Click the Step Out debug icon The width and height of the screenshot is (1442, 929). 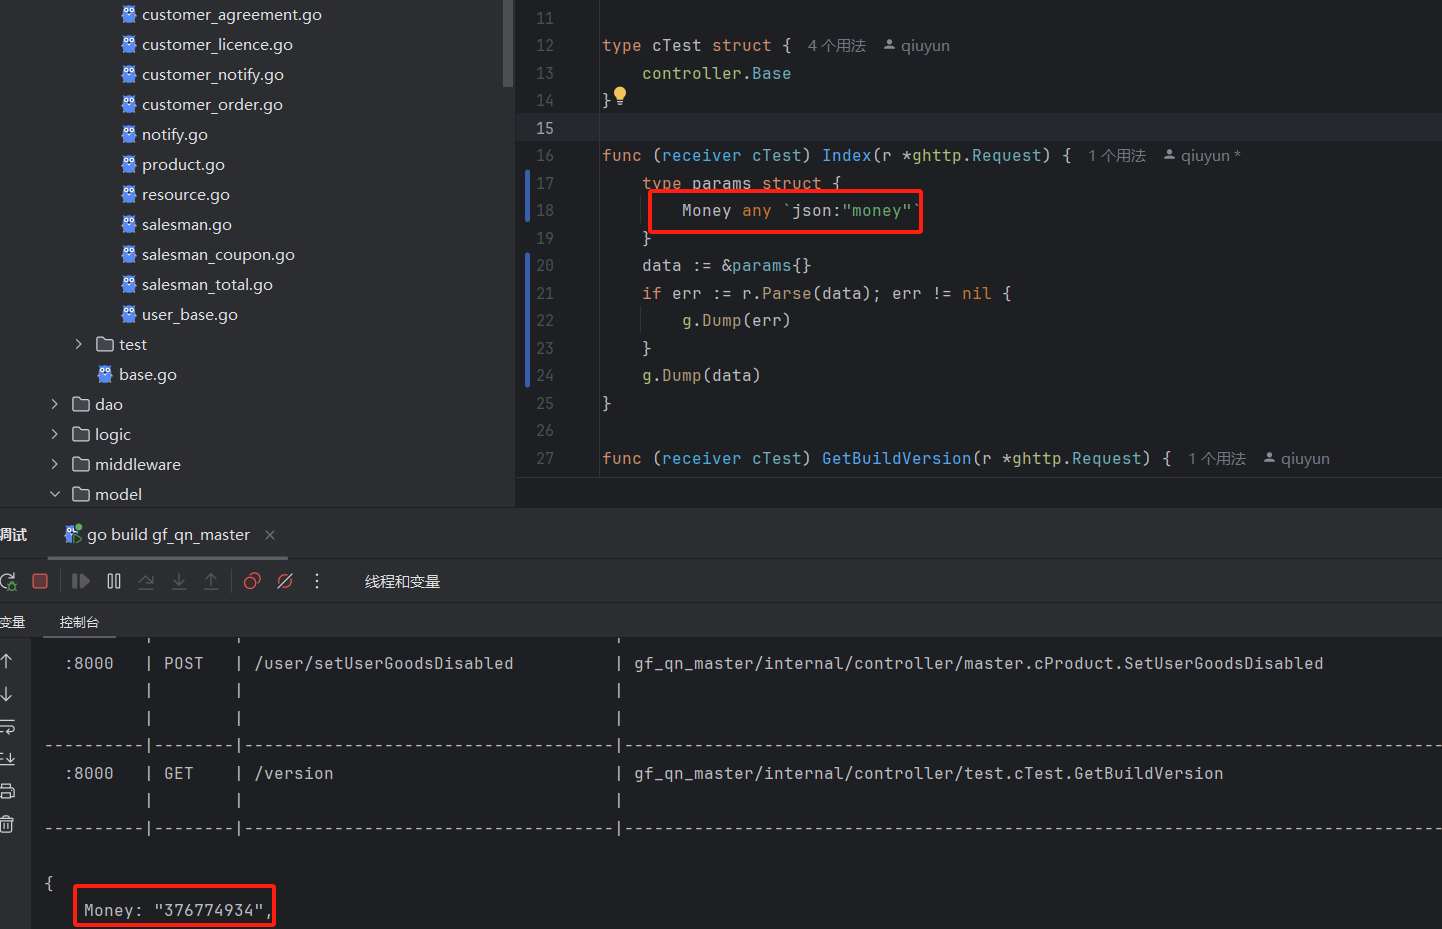click(211, 581)
